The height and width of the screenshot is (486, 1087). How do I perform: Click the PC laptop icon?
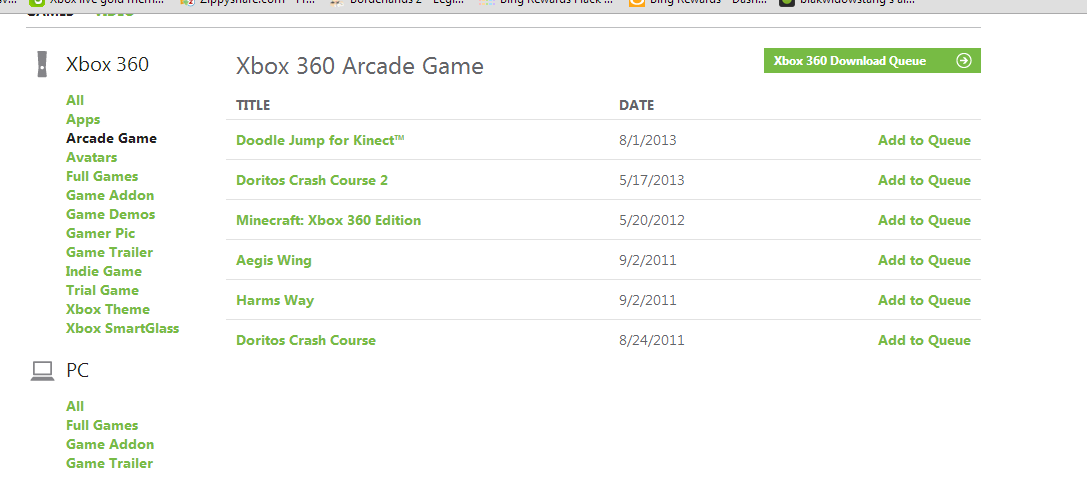(41, 371)
